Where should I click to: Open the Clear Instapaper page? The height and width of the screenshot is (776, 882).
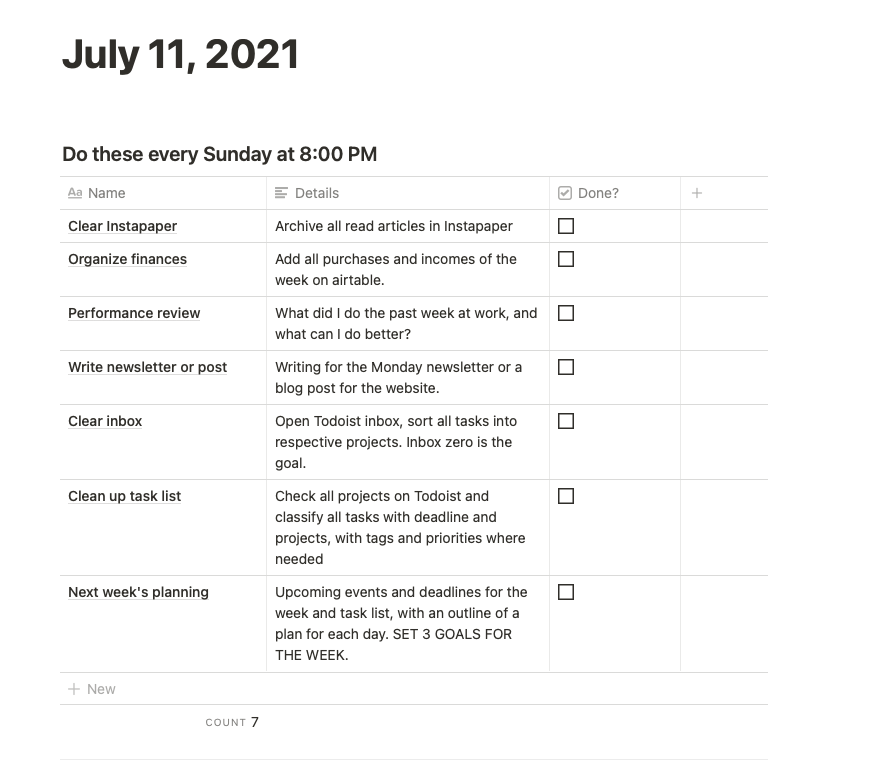coord(123,226)
